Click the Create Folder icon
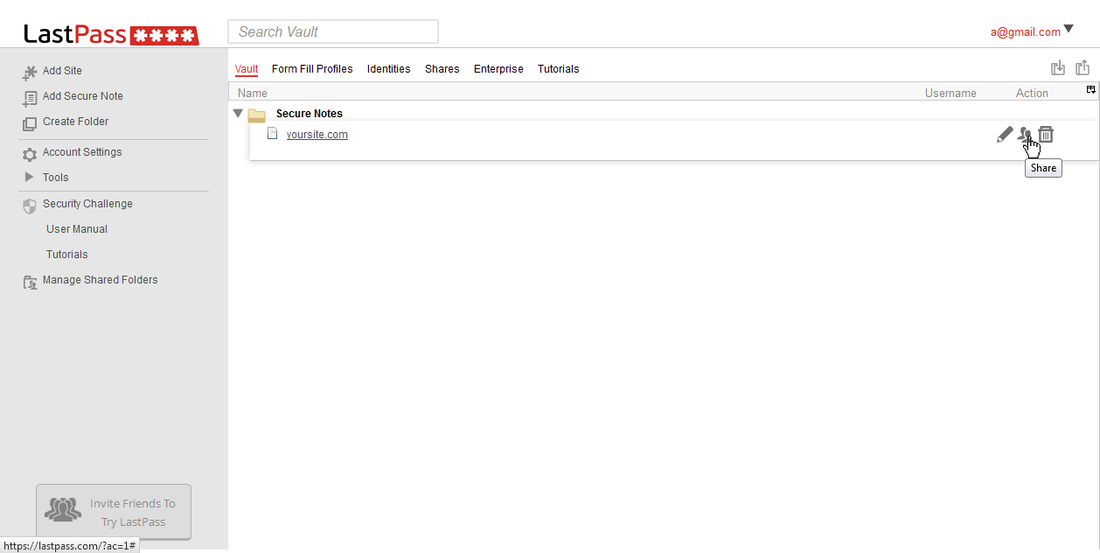This screenshot has height=553, width=1100. tap(29, 124)
